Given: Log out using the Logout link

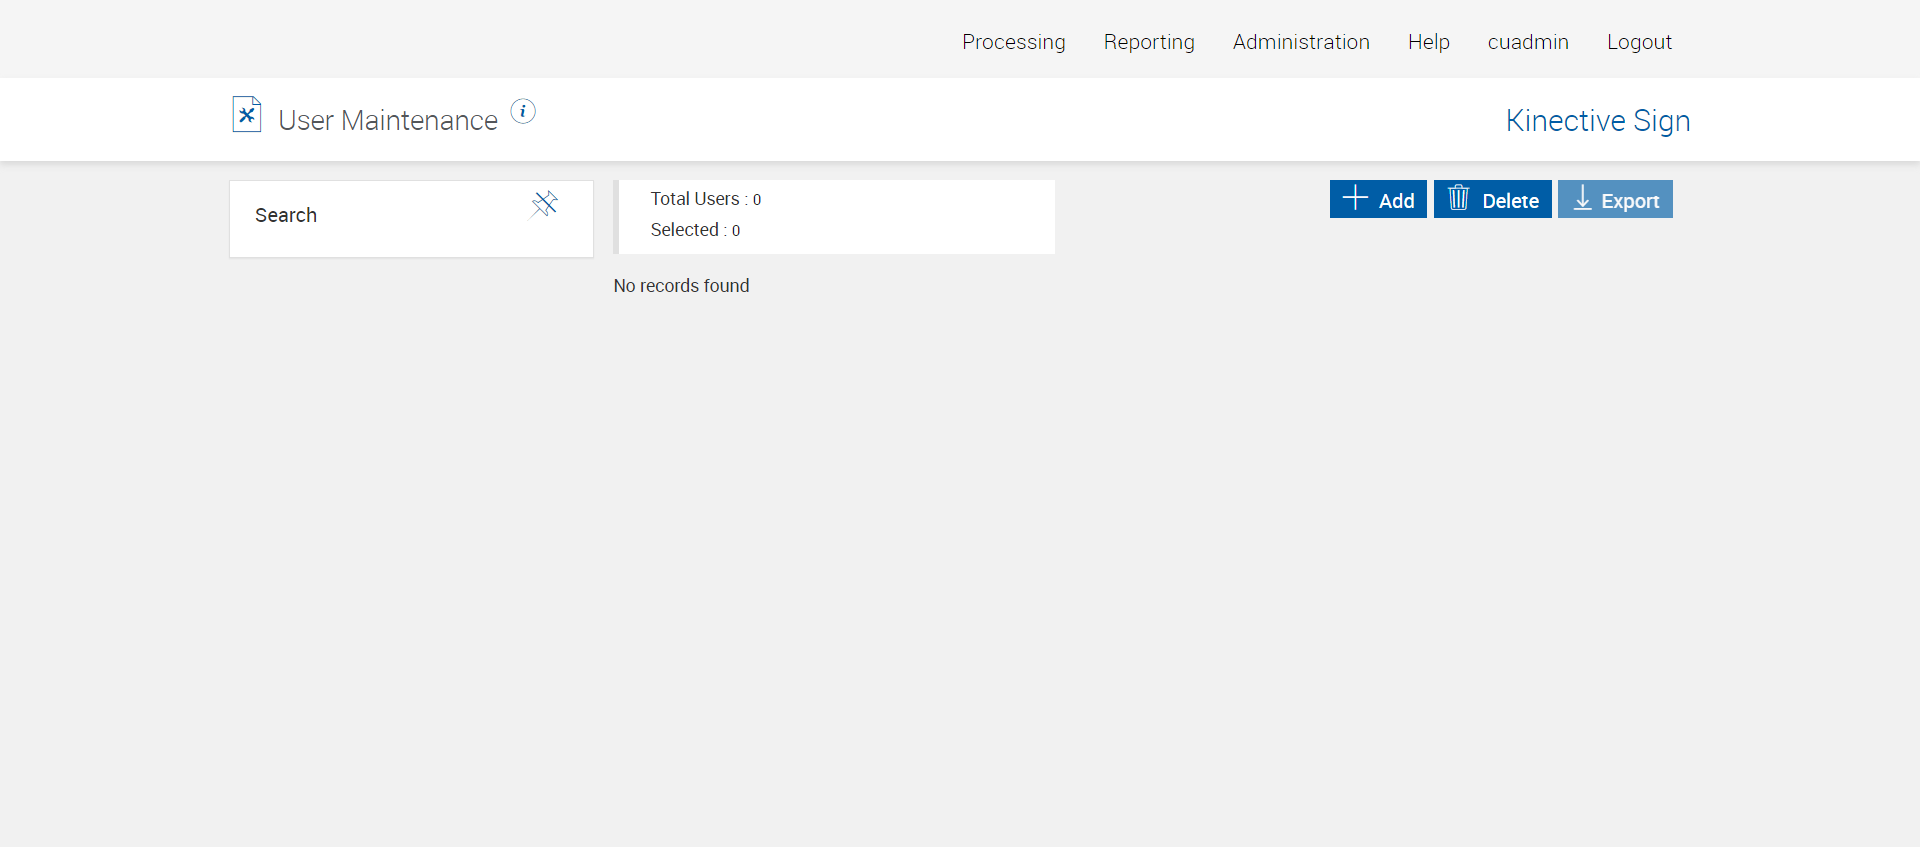Looking at the screenshot, I should (x=1639, y=42).
